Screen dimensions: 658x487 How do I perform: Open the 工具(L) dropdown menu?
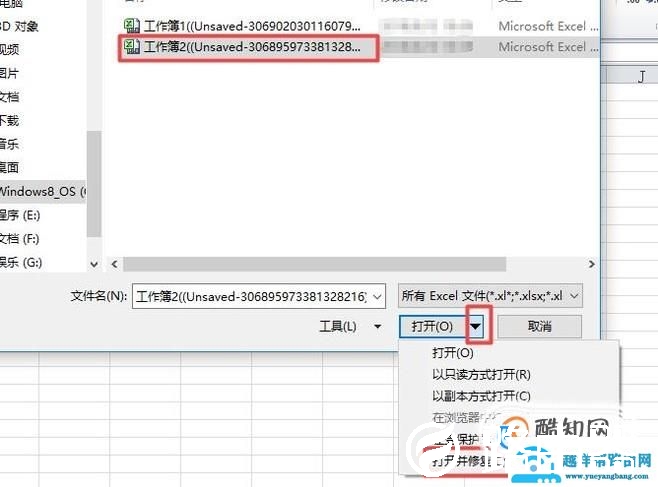click(x=350, y=326)
